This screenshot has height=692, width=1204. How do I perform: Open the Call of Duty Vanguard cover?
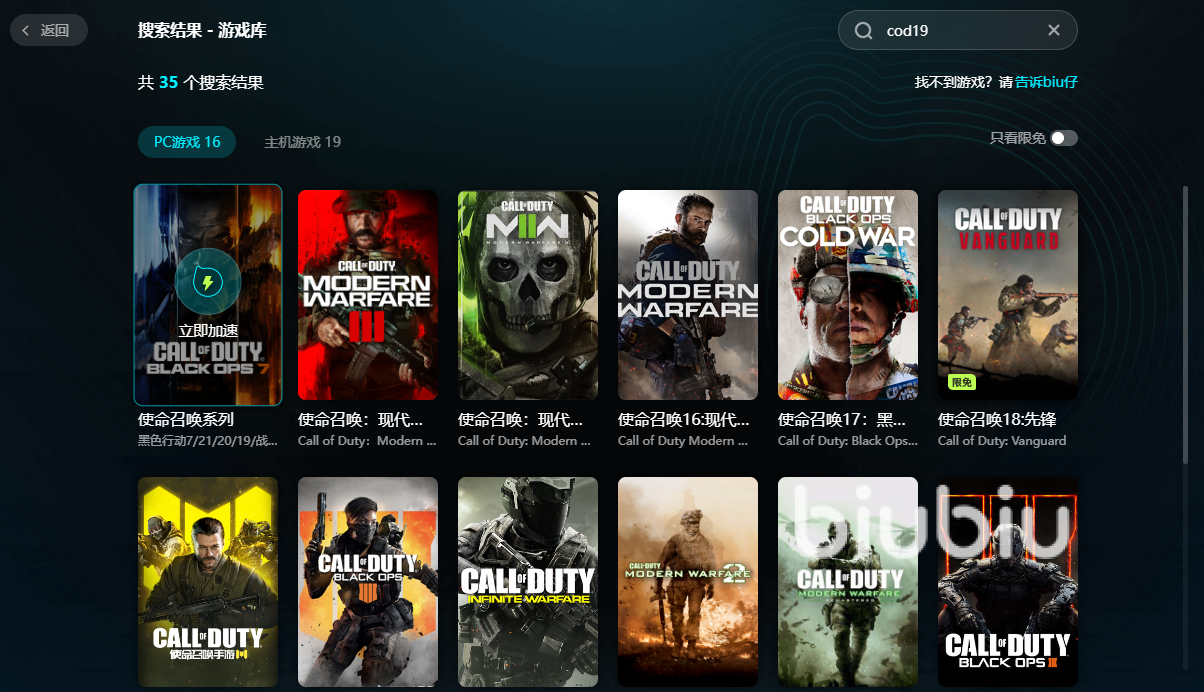coord(1008,295)
